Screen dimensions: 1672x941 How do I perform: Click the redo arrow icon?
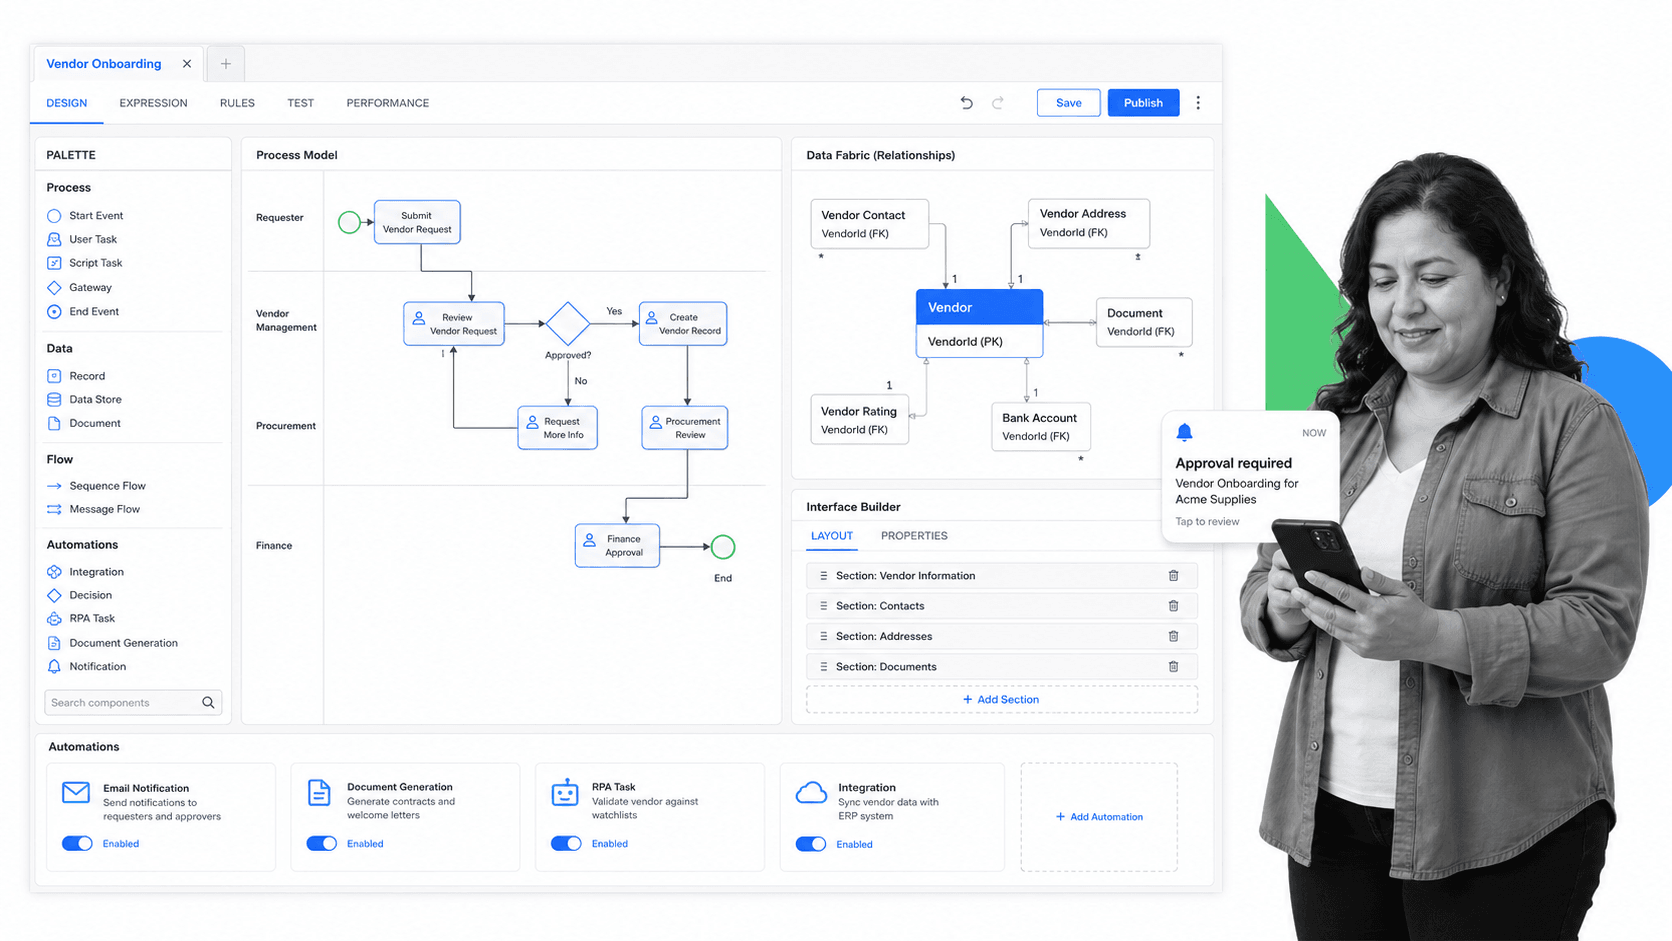click(998, 103)
